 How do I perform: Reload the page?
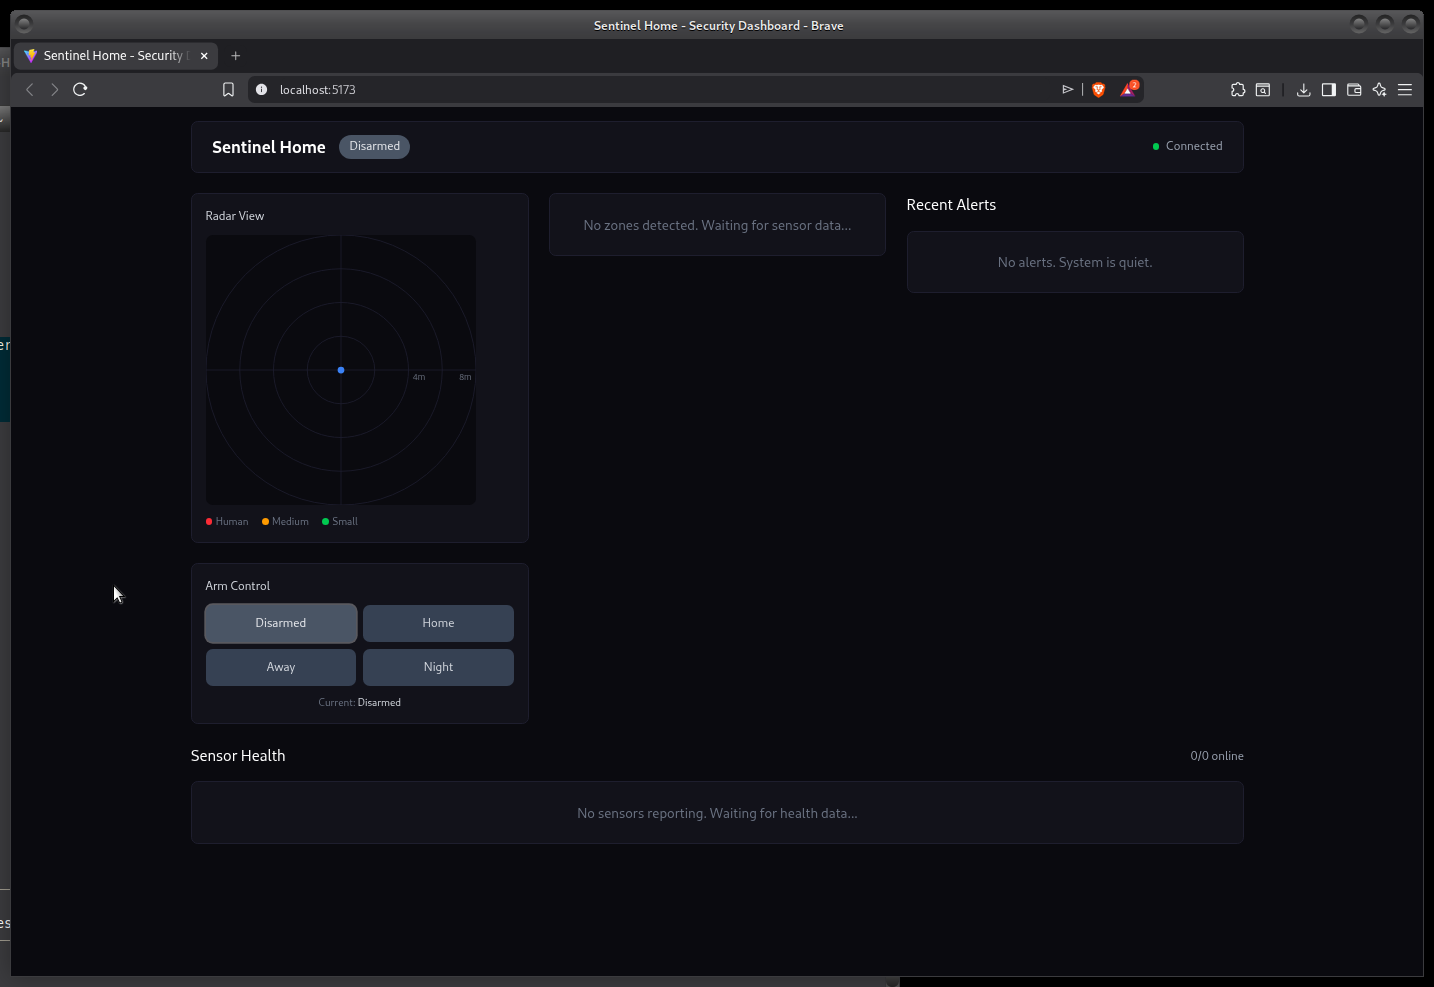coord(80,89)
